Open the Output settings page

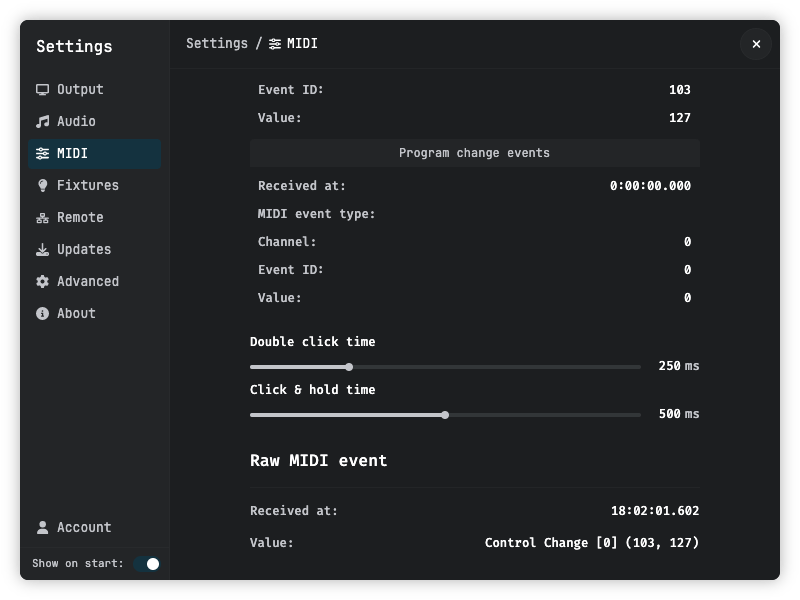click(94, 90)
